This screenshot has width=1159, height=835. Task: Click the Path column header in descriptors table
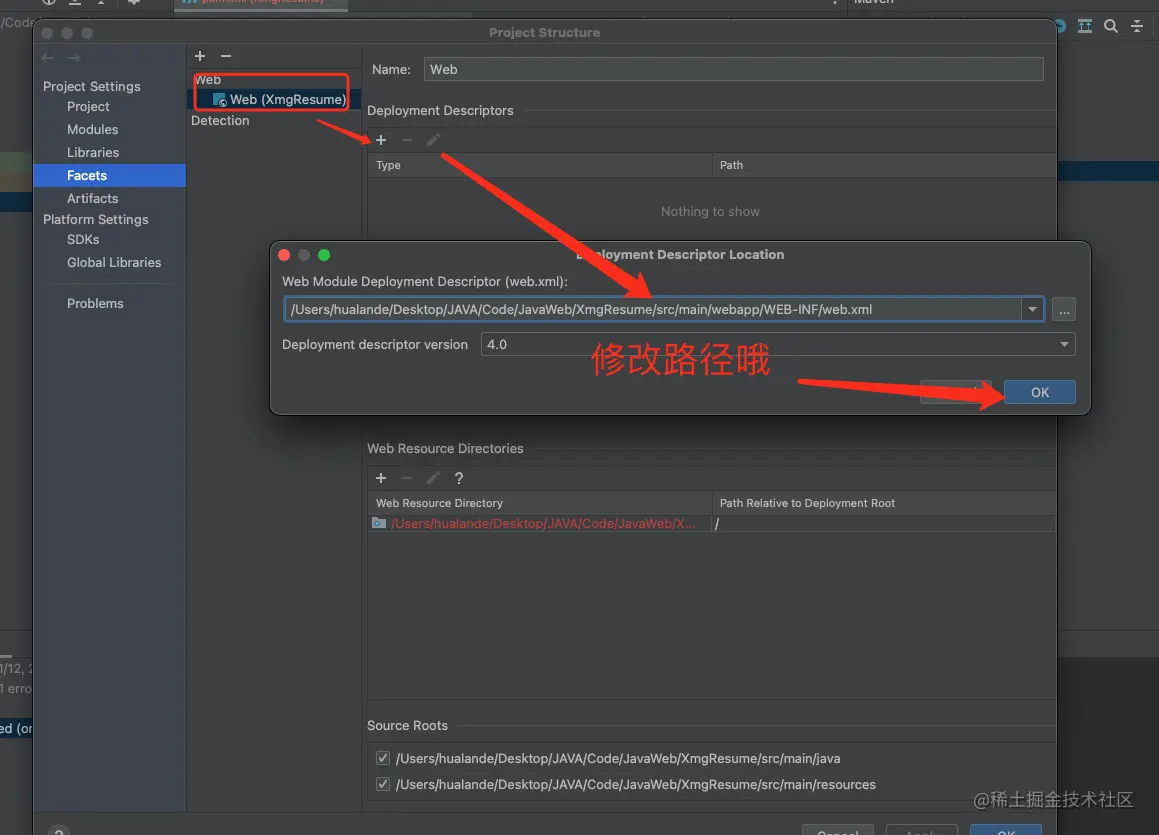pyautogui.click(x=884, y=165)
